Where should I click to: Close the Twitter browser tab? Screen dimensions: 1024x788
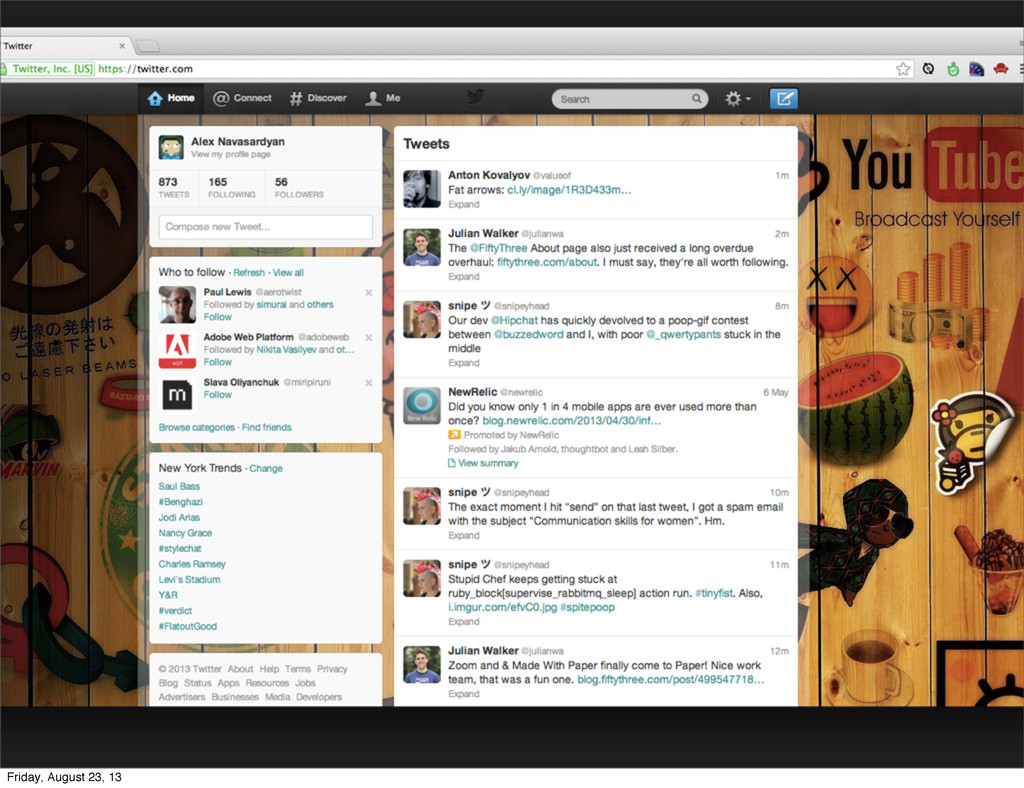click(x=121, y=46)
